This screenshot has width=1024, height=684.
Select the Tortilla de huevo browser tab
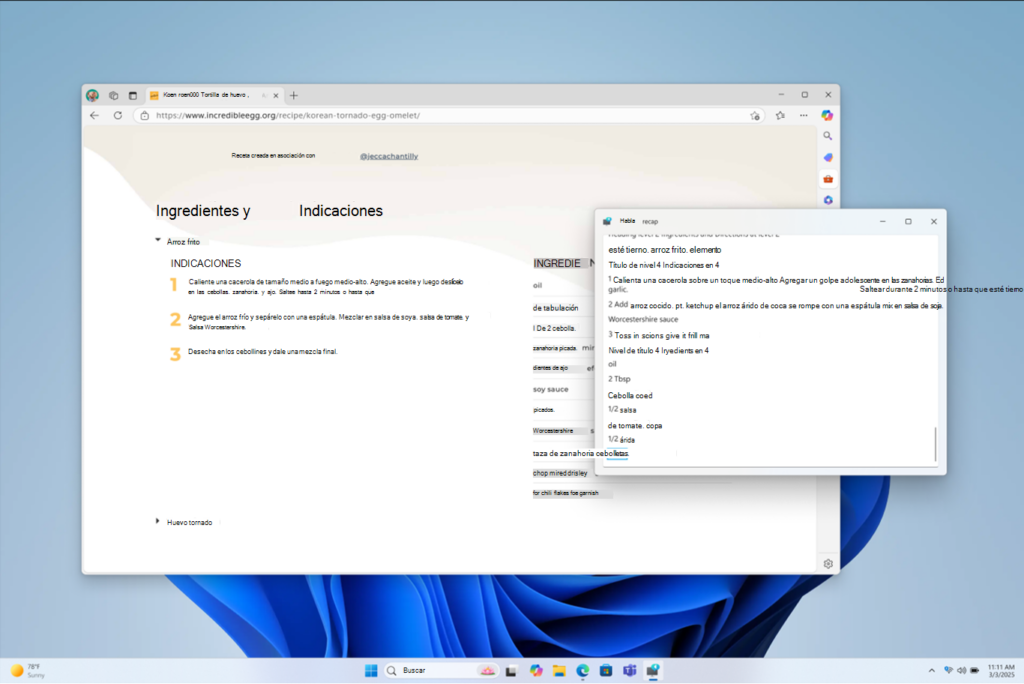tap(205, 94)
